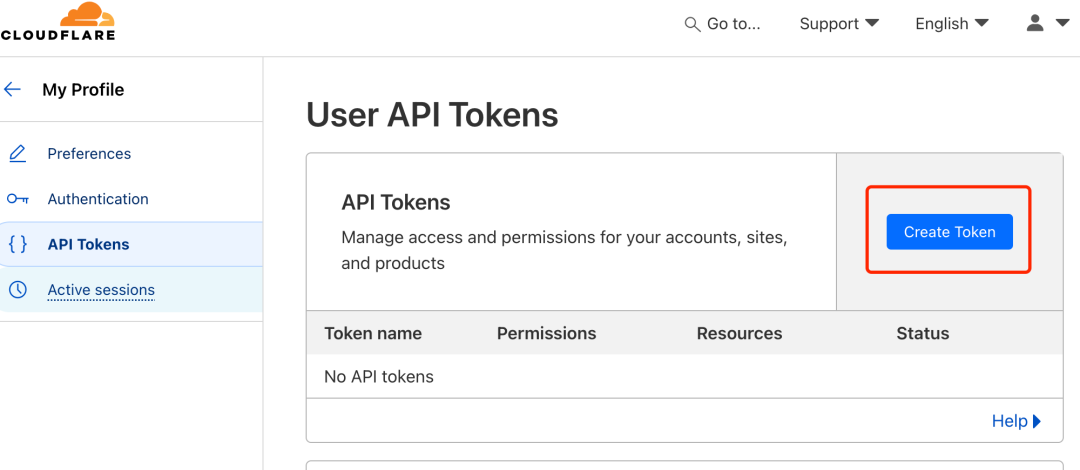Open Active sessions in the sidebar
Screen dimensions: 1080x470
(101, 290)
